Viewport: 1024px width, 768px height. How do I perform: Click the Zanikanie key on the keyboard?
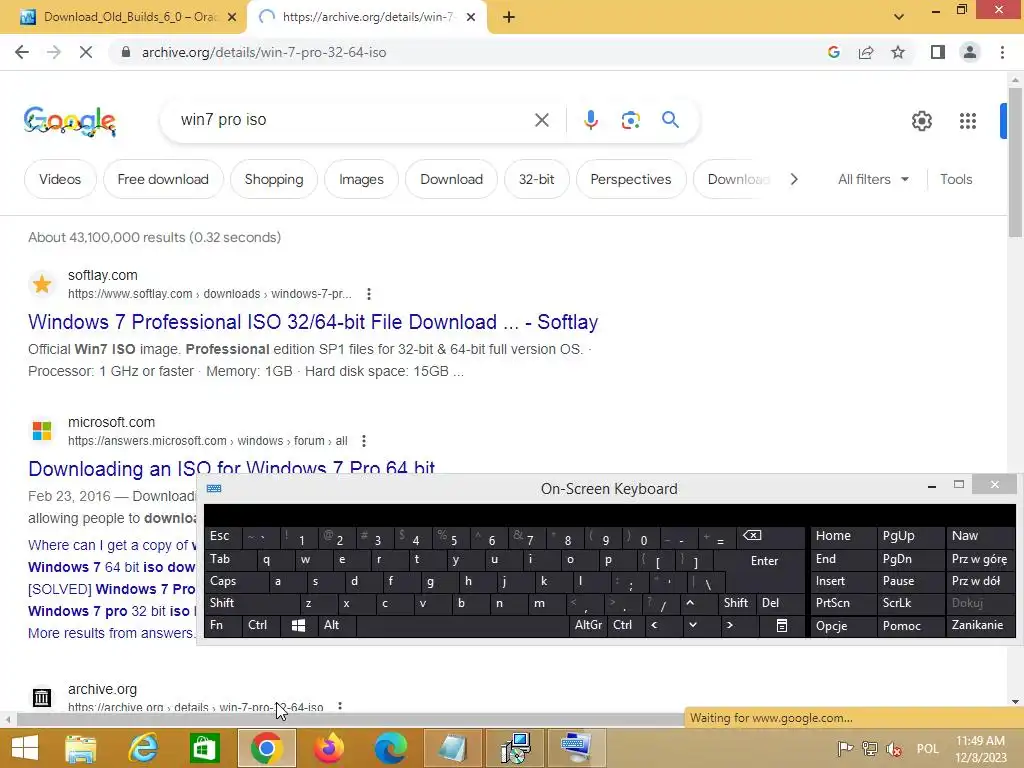pyautogui.click(x=980, y=626)
